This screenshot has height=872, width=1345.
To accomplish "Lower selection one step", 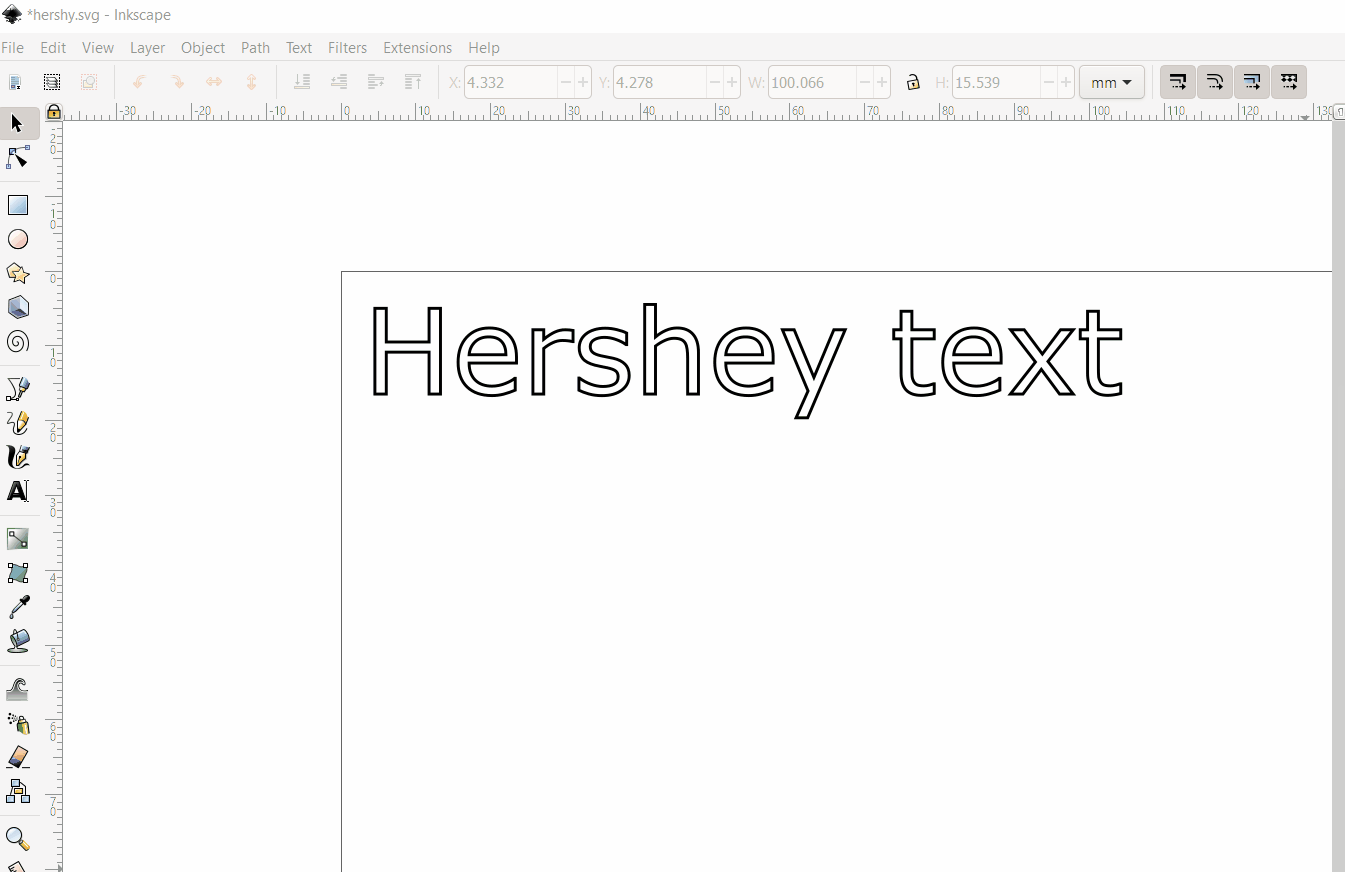I will (x=339, y=82).
